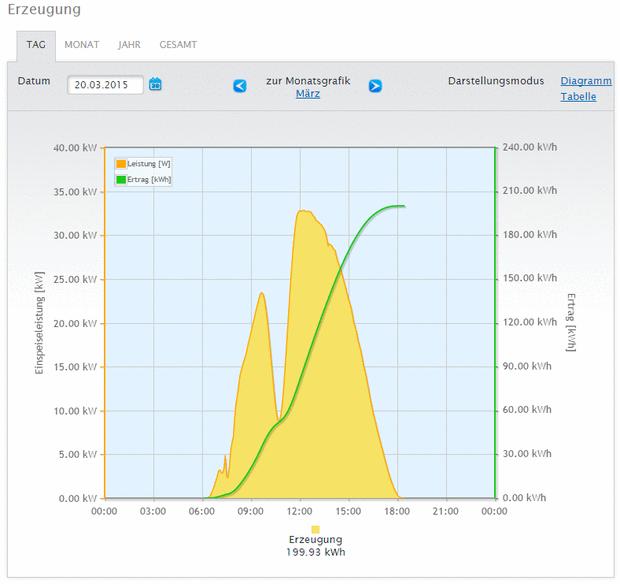Open the März month graphic link

(308, 94)
